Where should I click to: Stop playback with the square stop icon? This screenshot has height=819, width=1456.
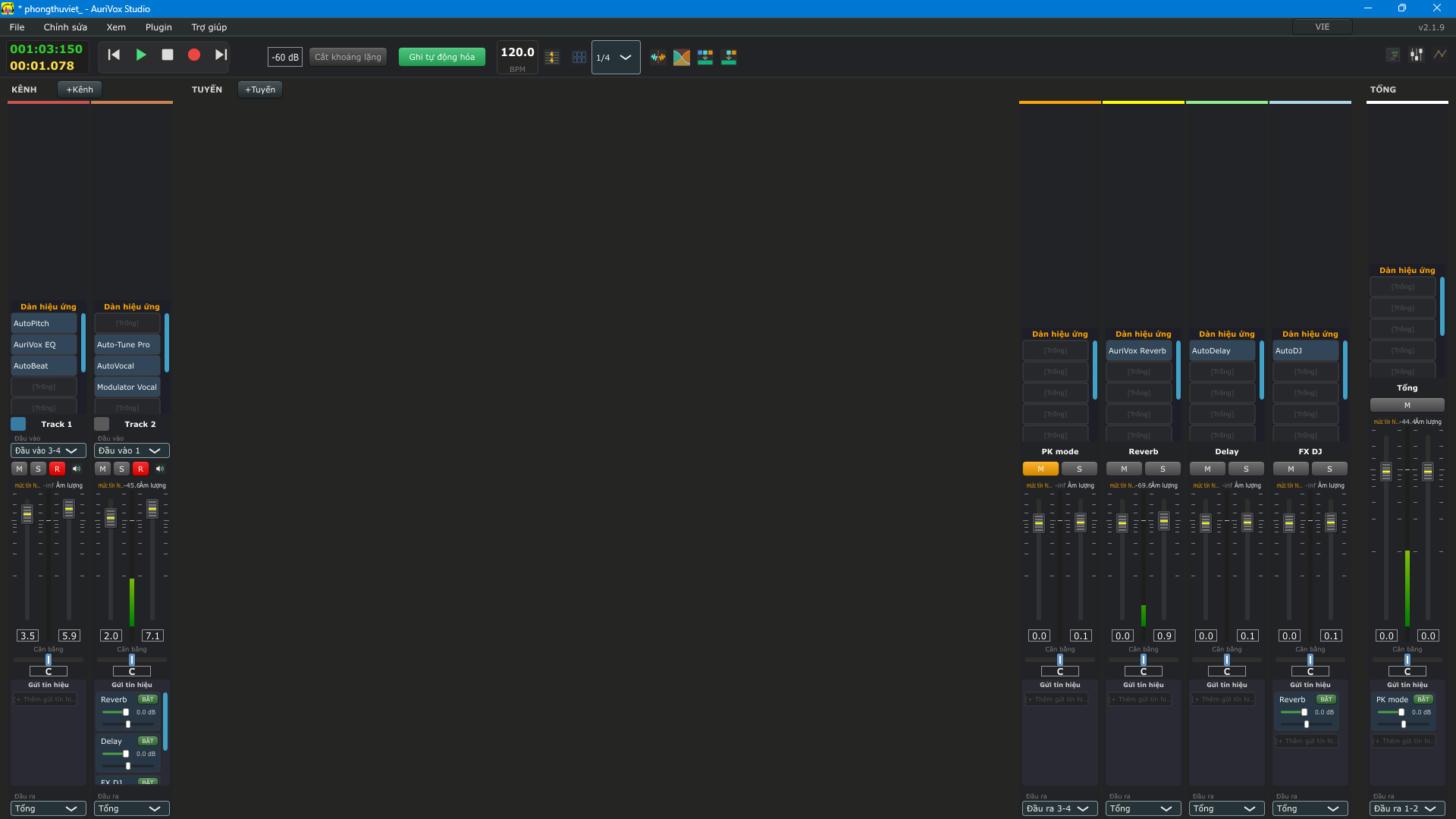tap(168, 55)
